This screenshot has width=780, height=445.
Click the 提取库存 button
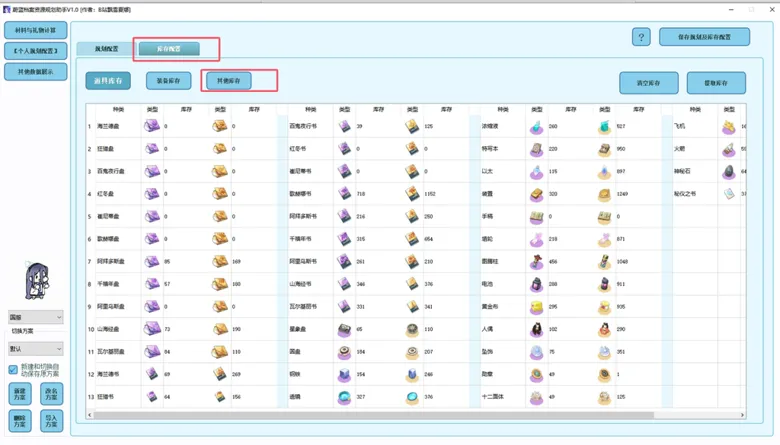coord(716,83)
